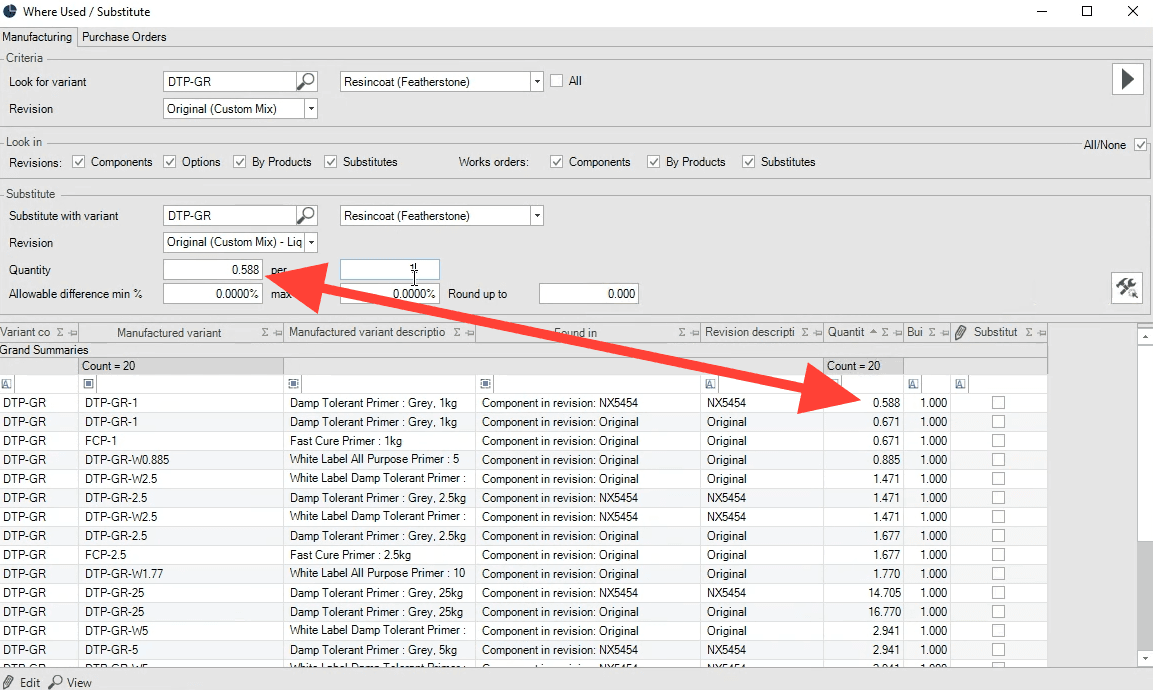Select Fast Cure Primer : 2.5kg cell
The height and width of the screenshot is (690, 1153).
pyautogui.click(x=379, y=555)
